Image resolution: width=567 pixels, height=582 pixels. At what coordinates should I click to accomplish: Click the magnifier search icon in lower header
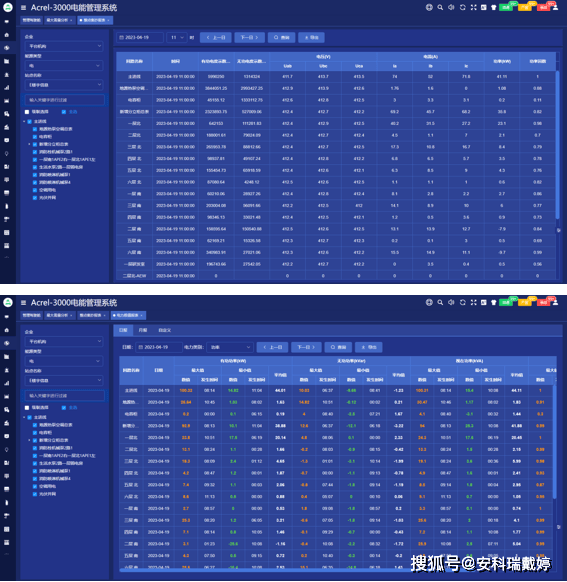click(x=440, y=302)
